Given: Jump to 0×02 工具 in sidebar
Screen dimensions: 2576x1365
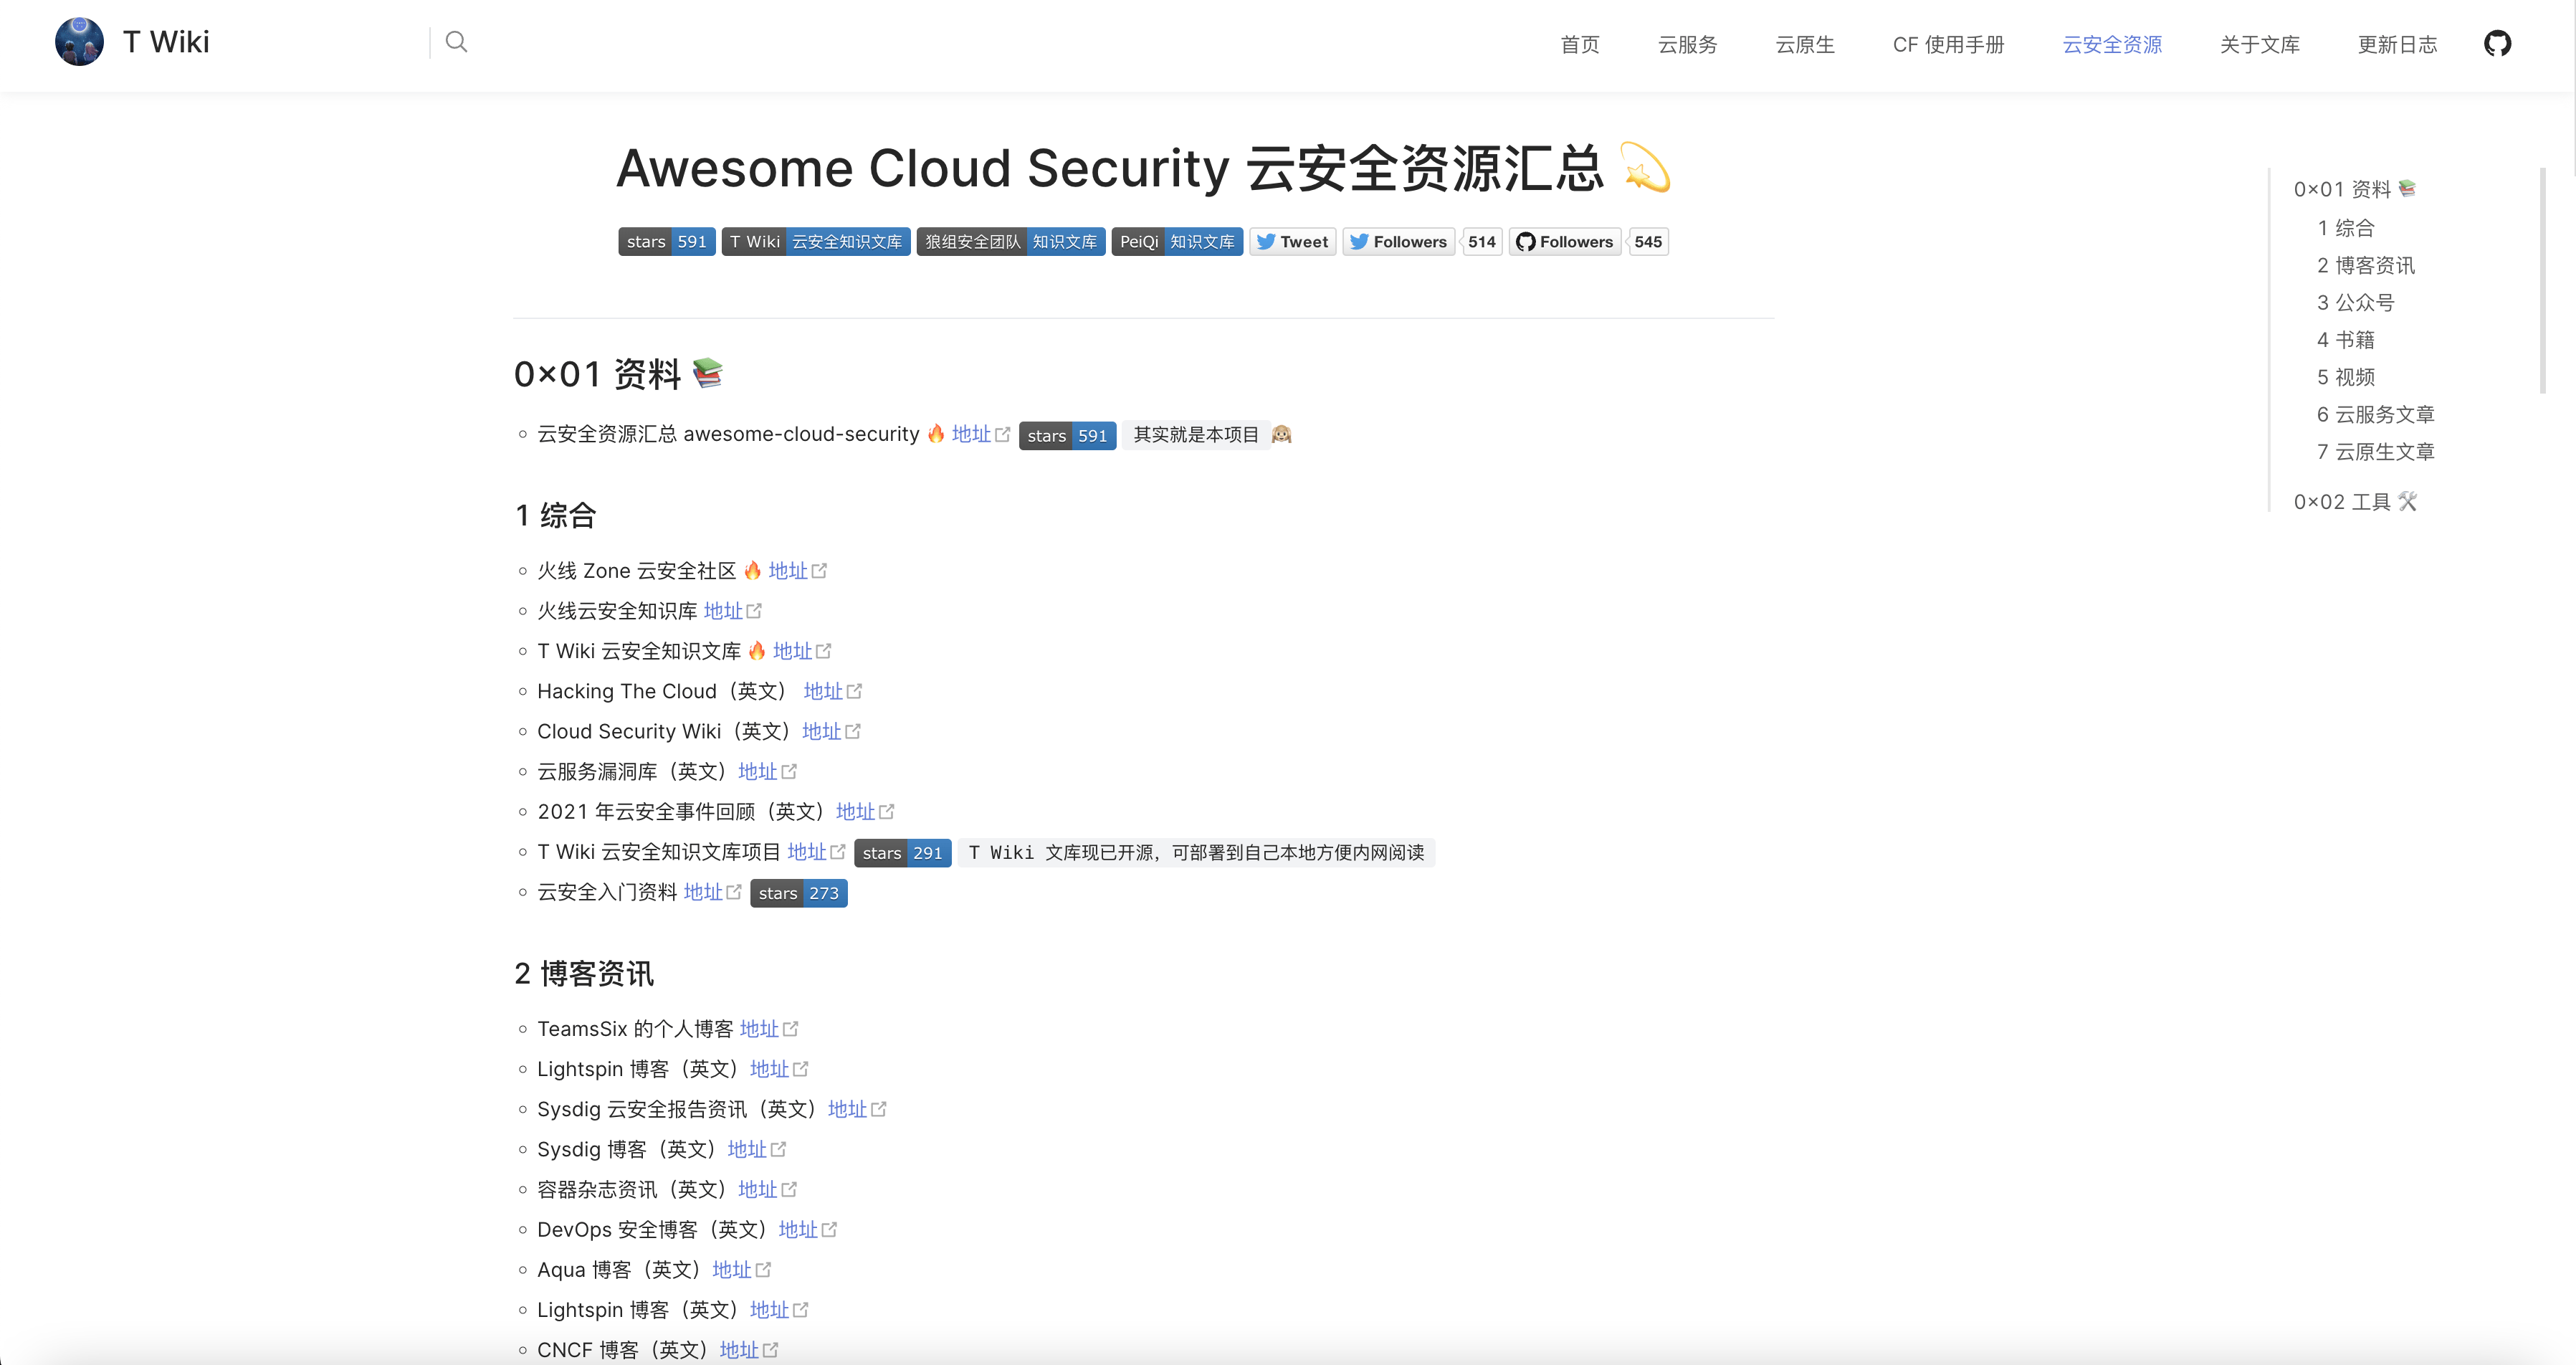Looking at the screenshot, I should [2355, 502].
